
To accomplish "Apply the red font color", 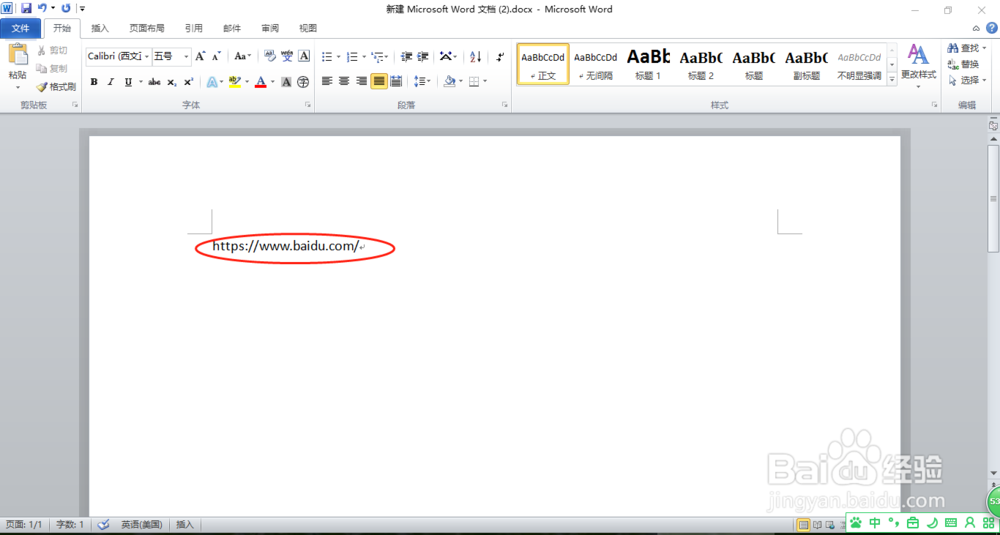I will point(260,82).
